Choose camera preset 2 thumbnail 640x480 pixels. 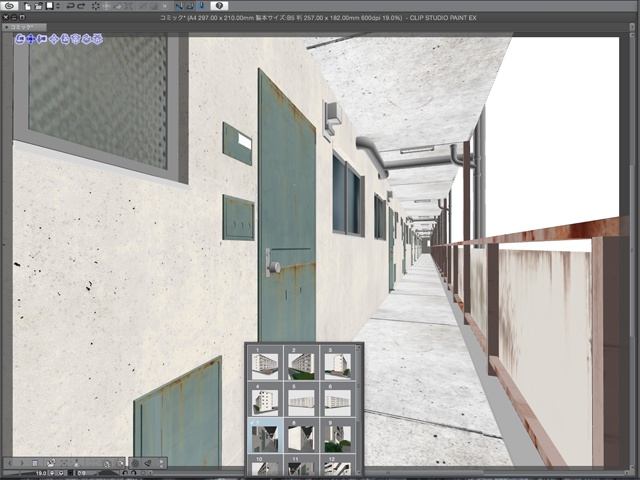coord(301,363)
